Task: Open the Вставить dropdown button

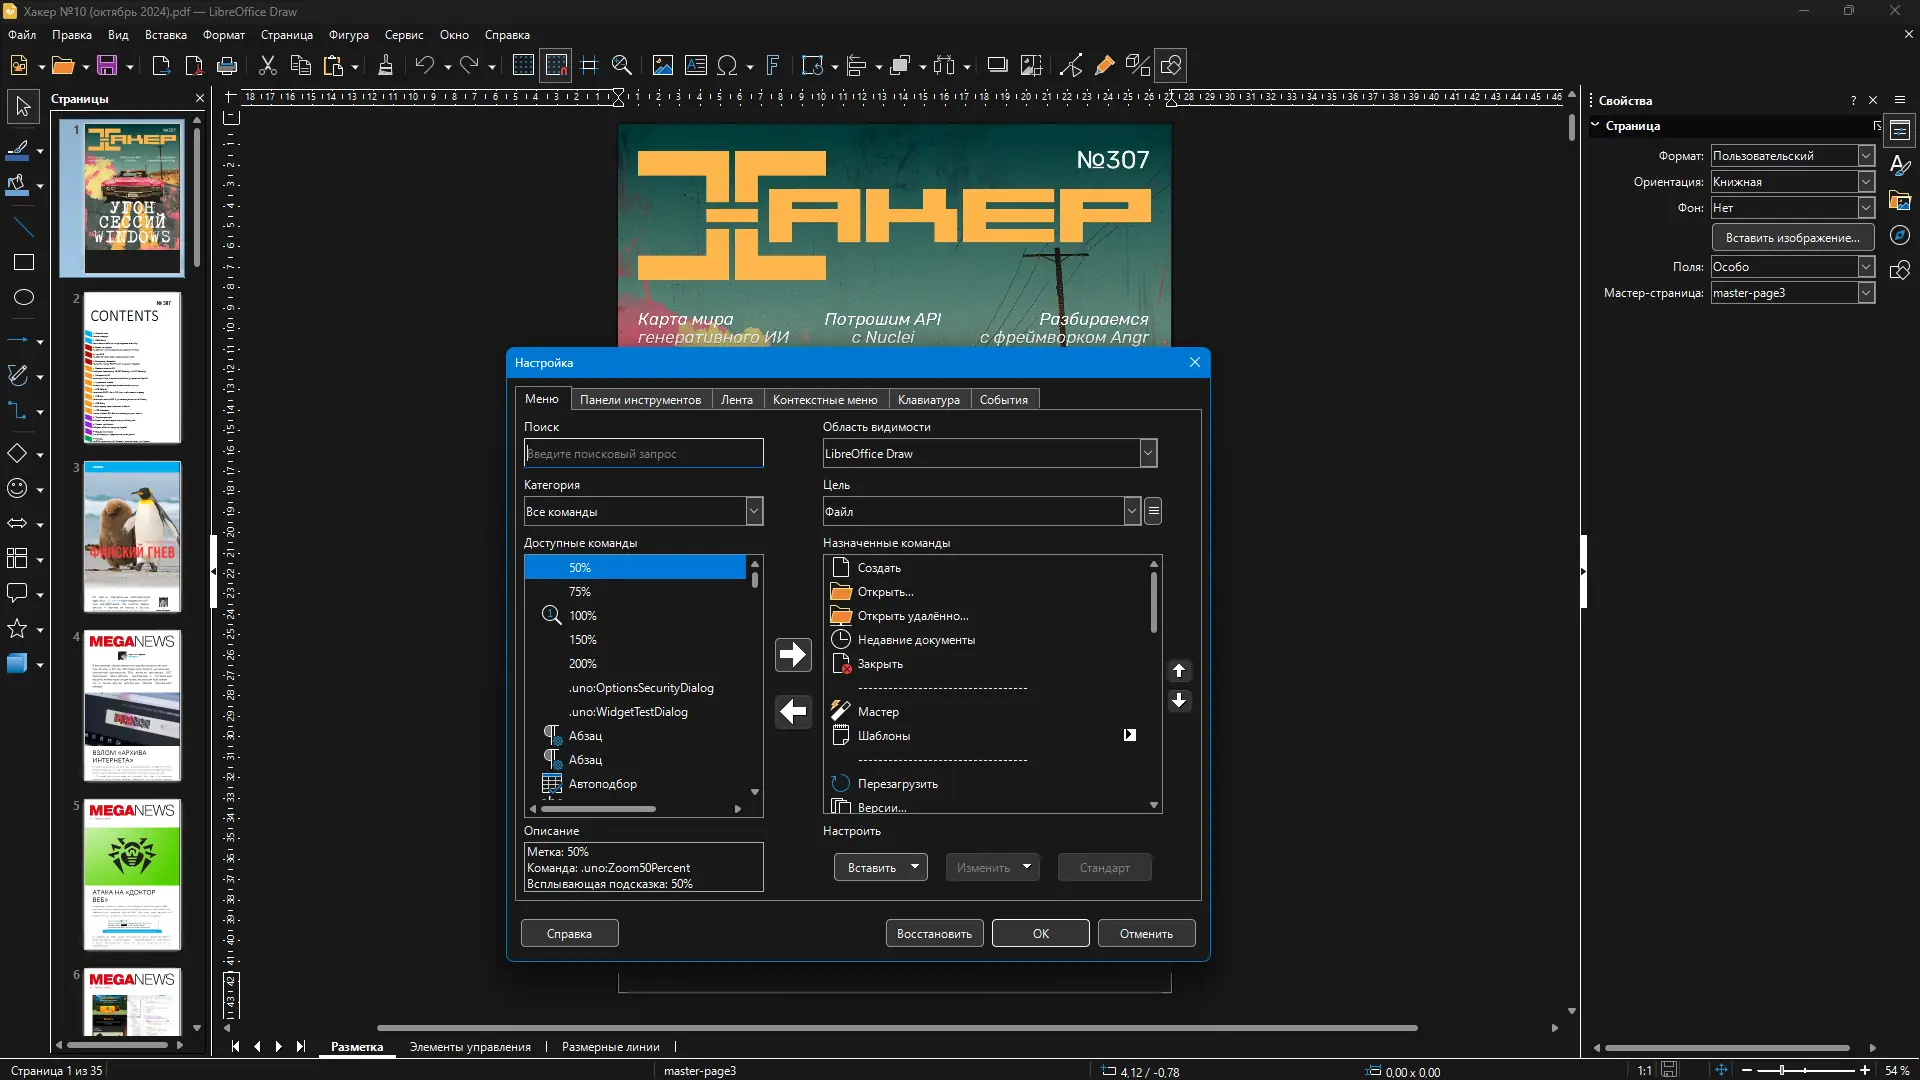Action: coord(880,867)
